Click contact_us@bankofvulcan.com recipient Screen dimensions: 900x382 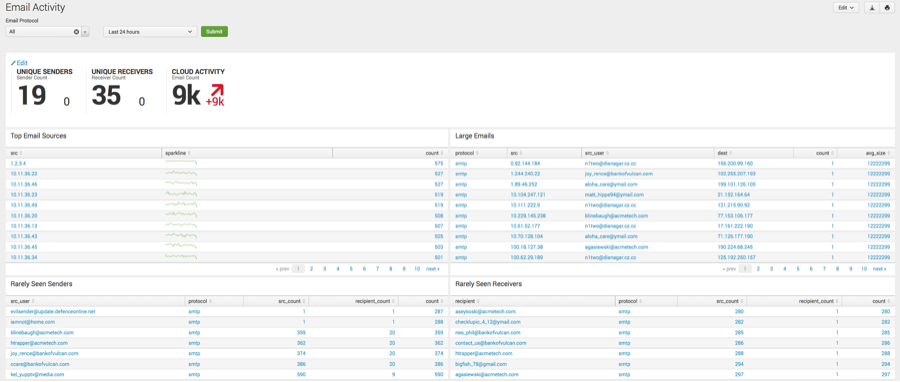pos(491,343)
